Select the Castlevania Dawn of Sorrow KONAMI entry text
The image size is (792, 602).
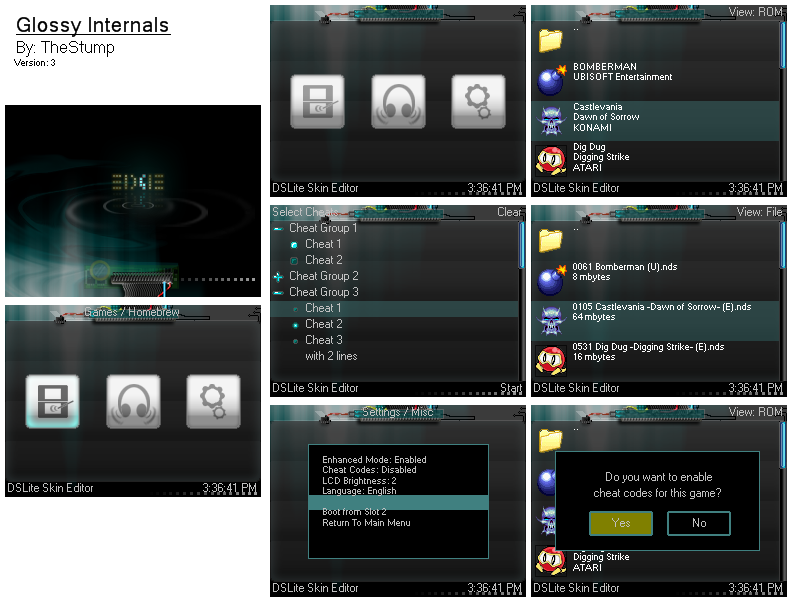click(x=606, y=117)
